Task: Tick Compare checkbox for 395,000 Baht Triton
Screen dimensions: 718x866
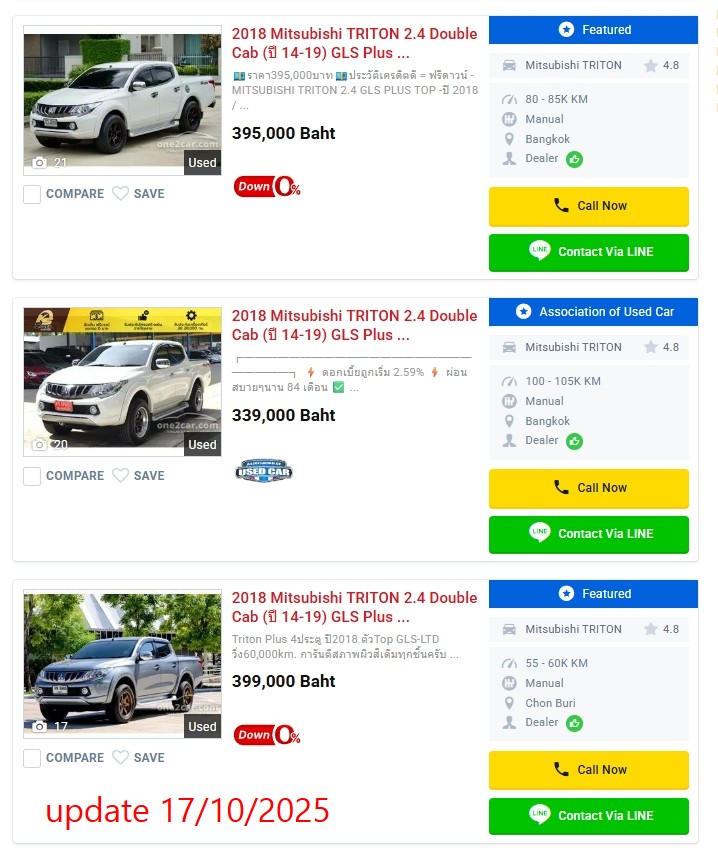Action: pos(32,194)
